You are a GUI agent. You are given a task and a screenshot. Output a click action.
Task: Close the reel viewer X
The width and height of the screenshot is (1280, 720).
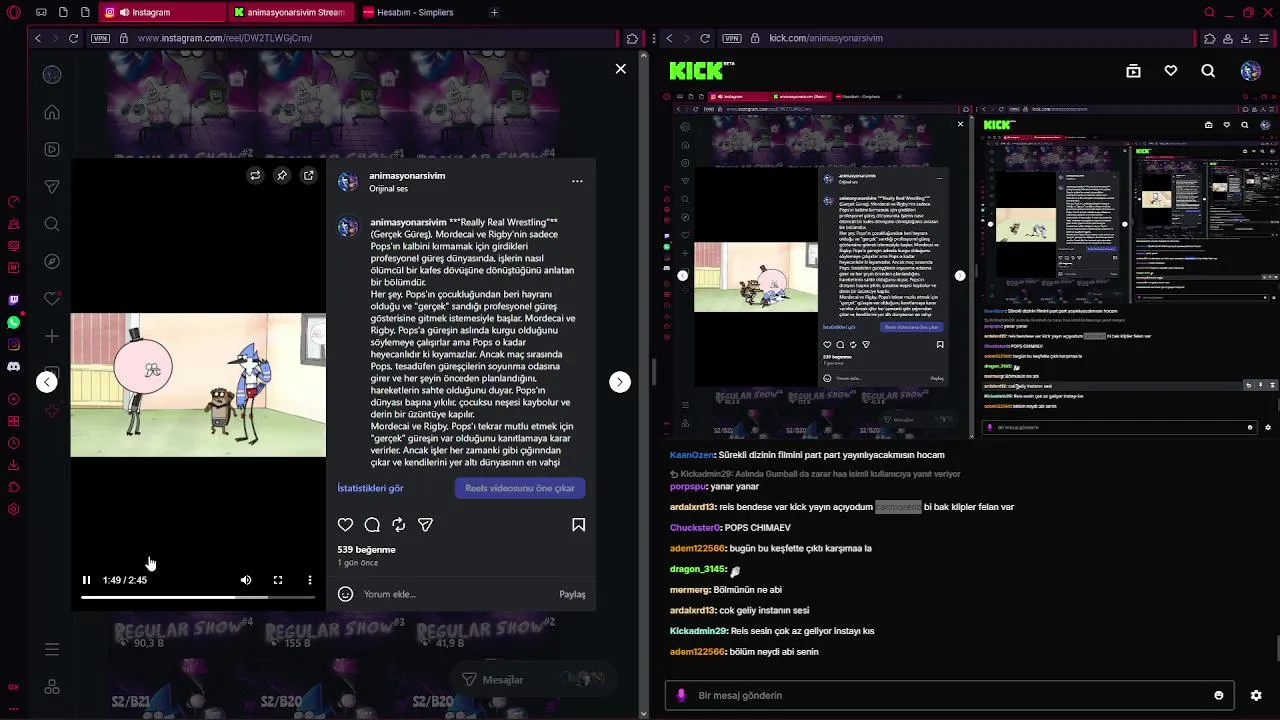[620, 69]
